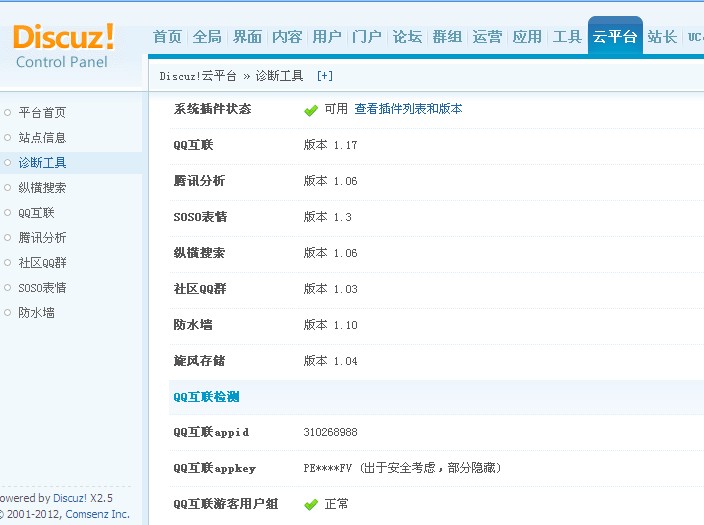Viewport: 704px width, 525px height.
Task: Open the 站长 tab
Action: [662, 37]
